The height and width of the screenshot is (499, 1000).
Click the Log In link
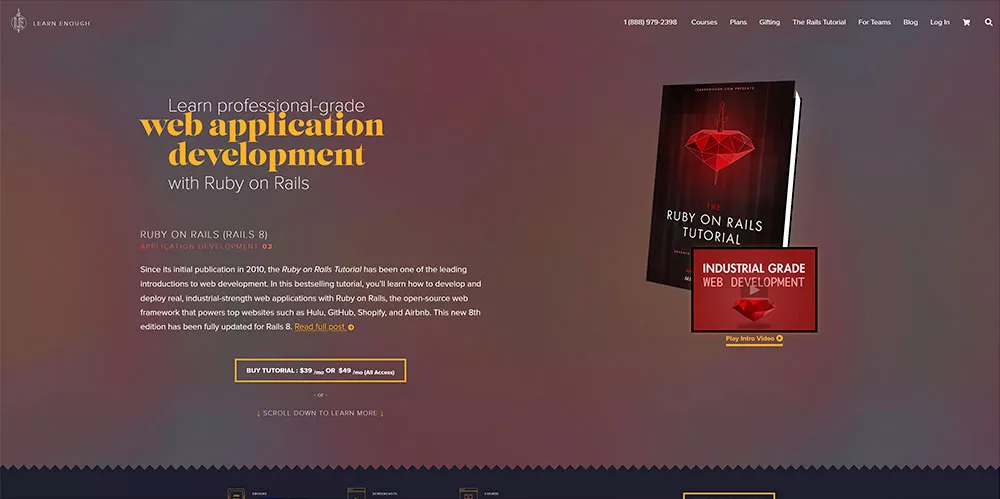pos(939,22)
